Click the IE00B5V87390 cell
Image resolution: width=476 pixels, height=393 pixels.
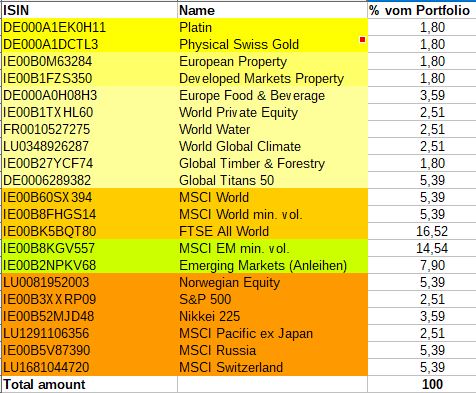[x=89, y=350]
